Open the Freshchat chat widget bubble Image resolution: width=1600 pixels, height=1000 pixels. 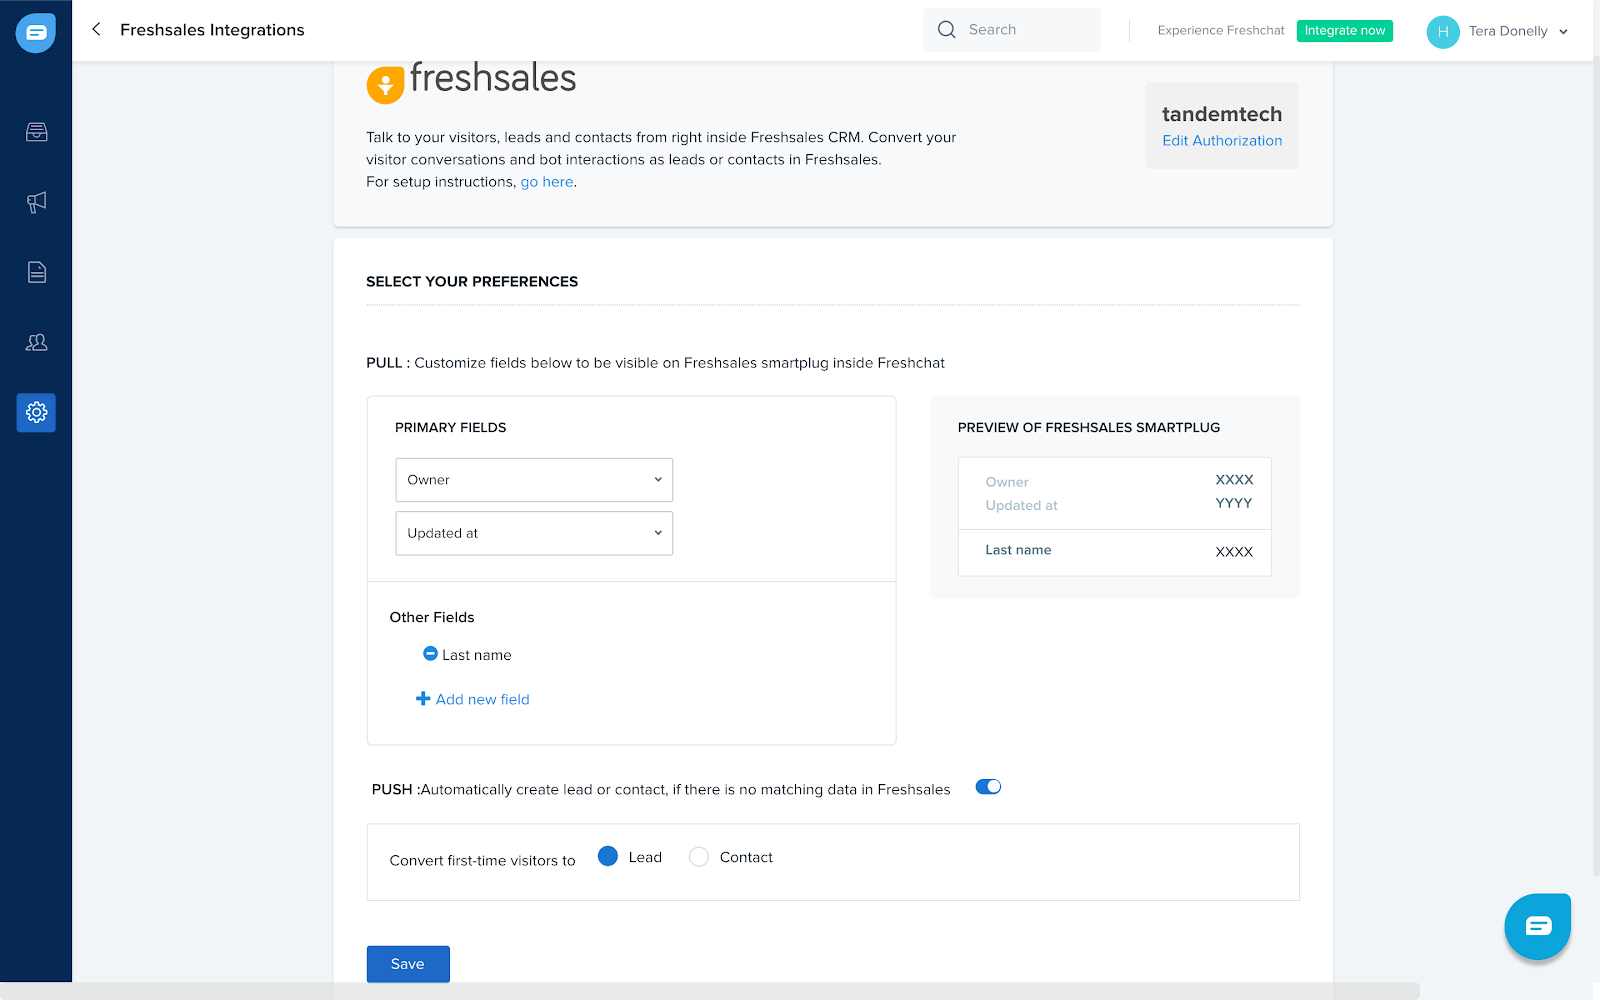coord(1538,926)
